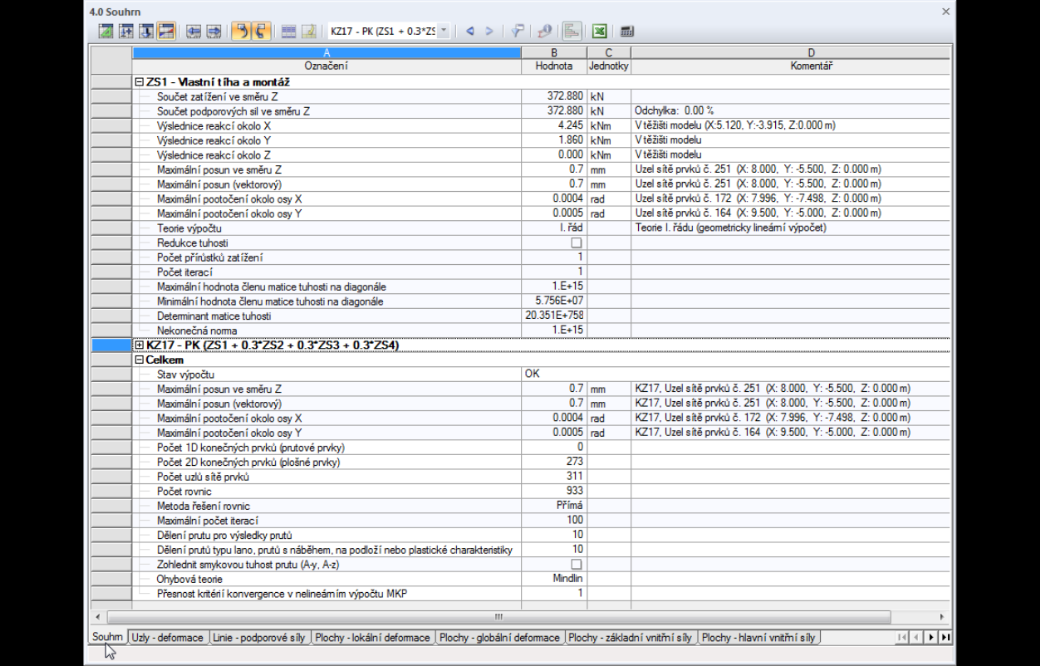Click the tab scroll previous arrow button
The image size is (1040, 666).
tap(917, 637)
